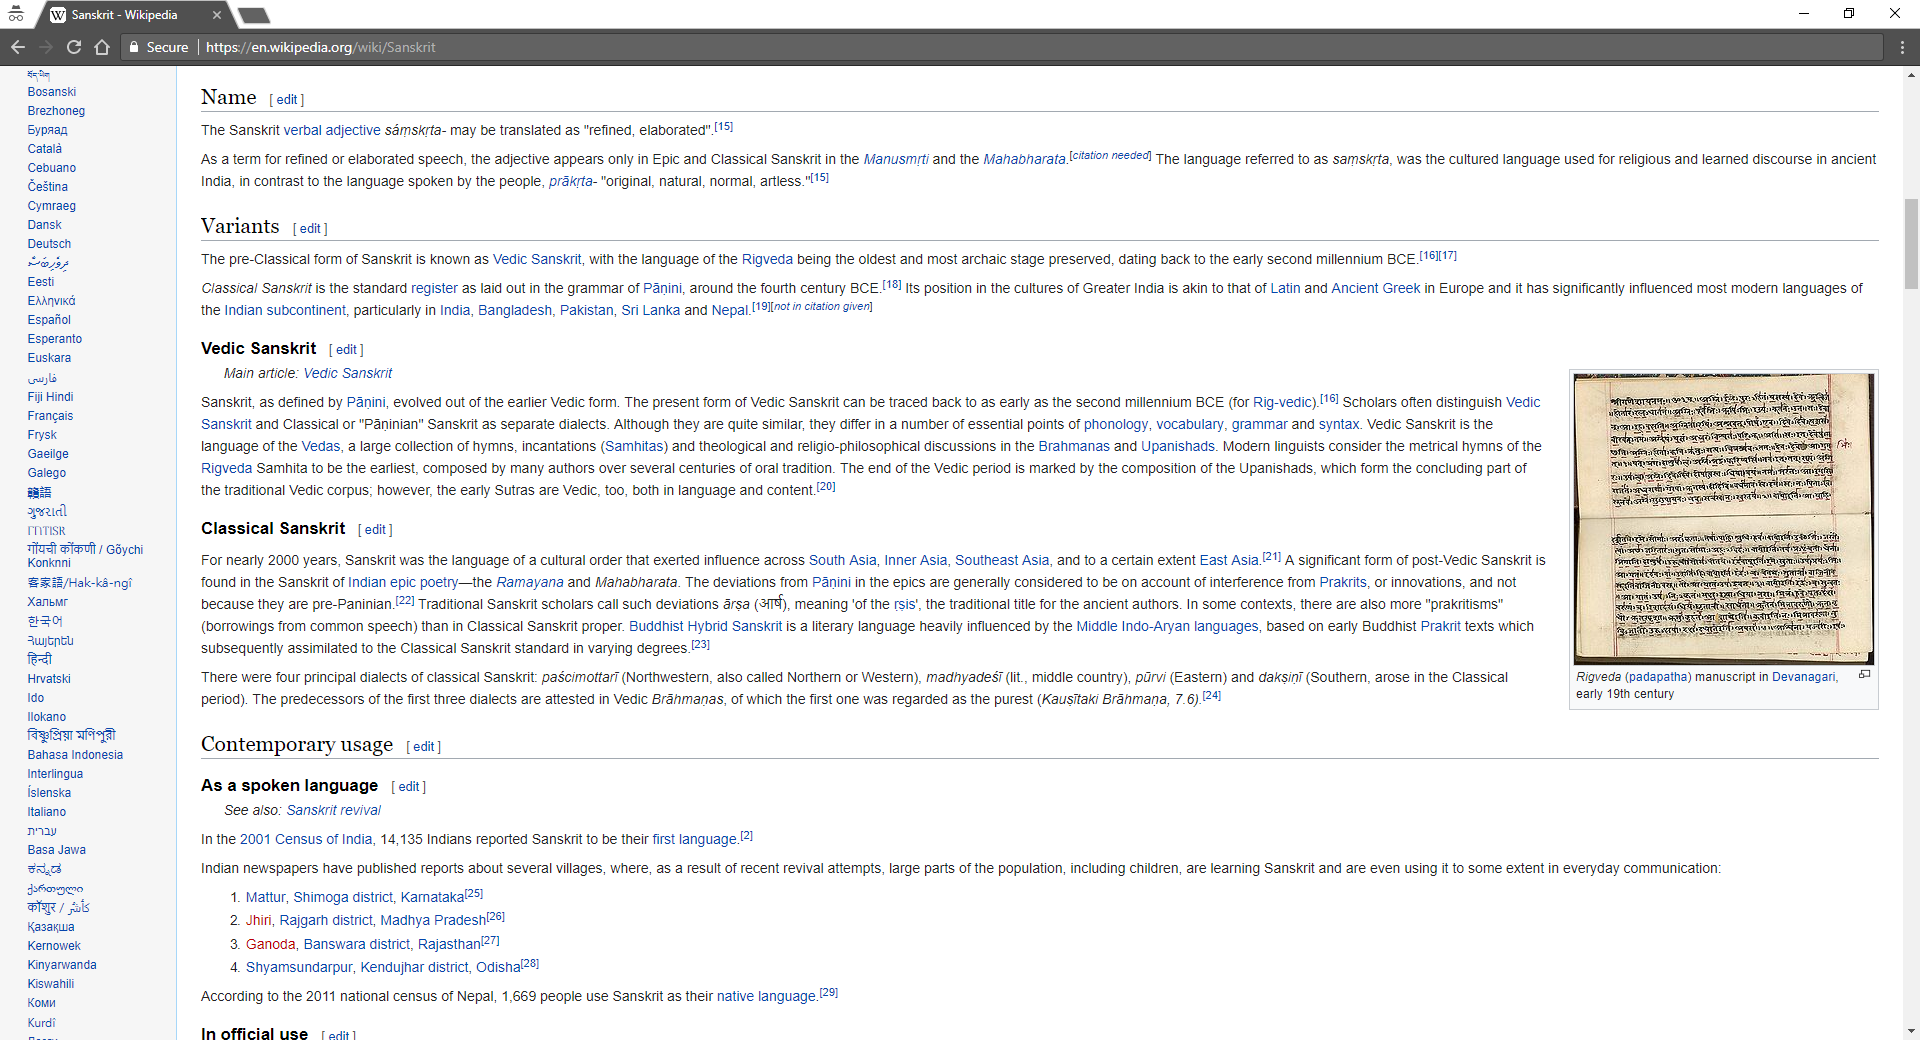Screen dimensions: 1920x1040
Task: Open the Chrome three-dot menu
Action: click(1902, 47)
